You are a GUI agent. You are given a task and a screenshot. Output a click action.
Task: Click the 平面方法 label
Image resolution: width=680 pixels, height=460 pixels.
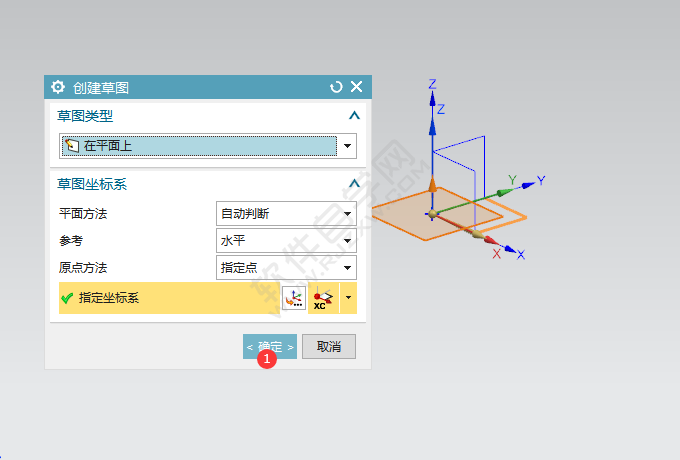(x=83, y=214)
